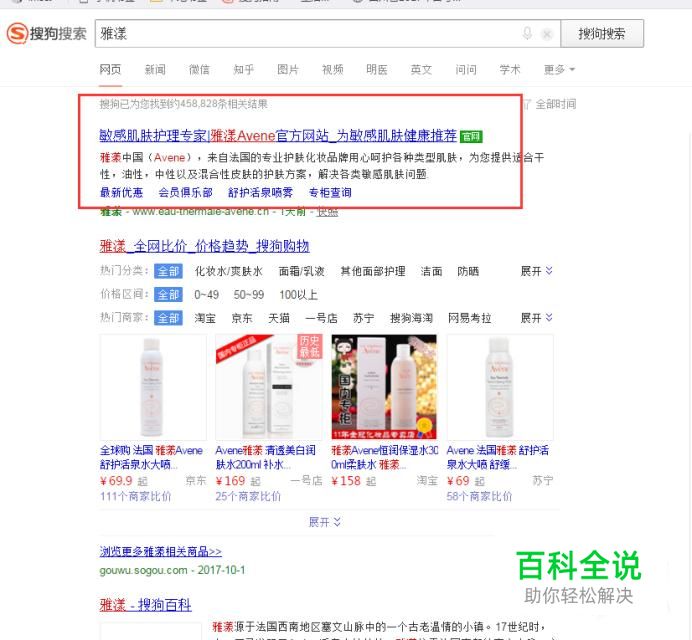Choose the 50~99 price range

click(249, 294)
